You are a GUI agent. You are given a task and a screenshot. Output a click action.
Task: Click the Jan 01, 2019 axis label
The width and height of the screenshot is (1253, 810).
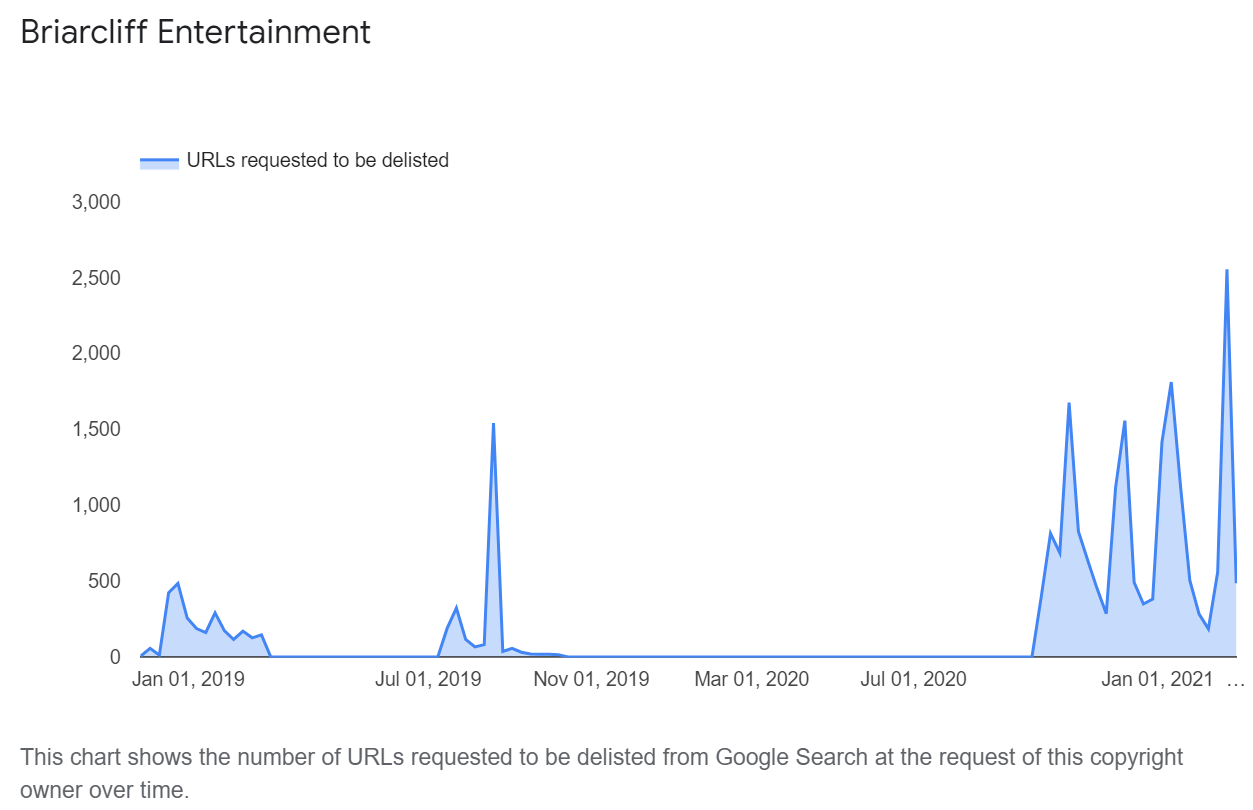point(188,680)
